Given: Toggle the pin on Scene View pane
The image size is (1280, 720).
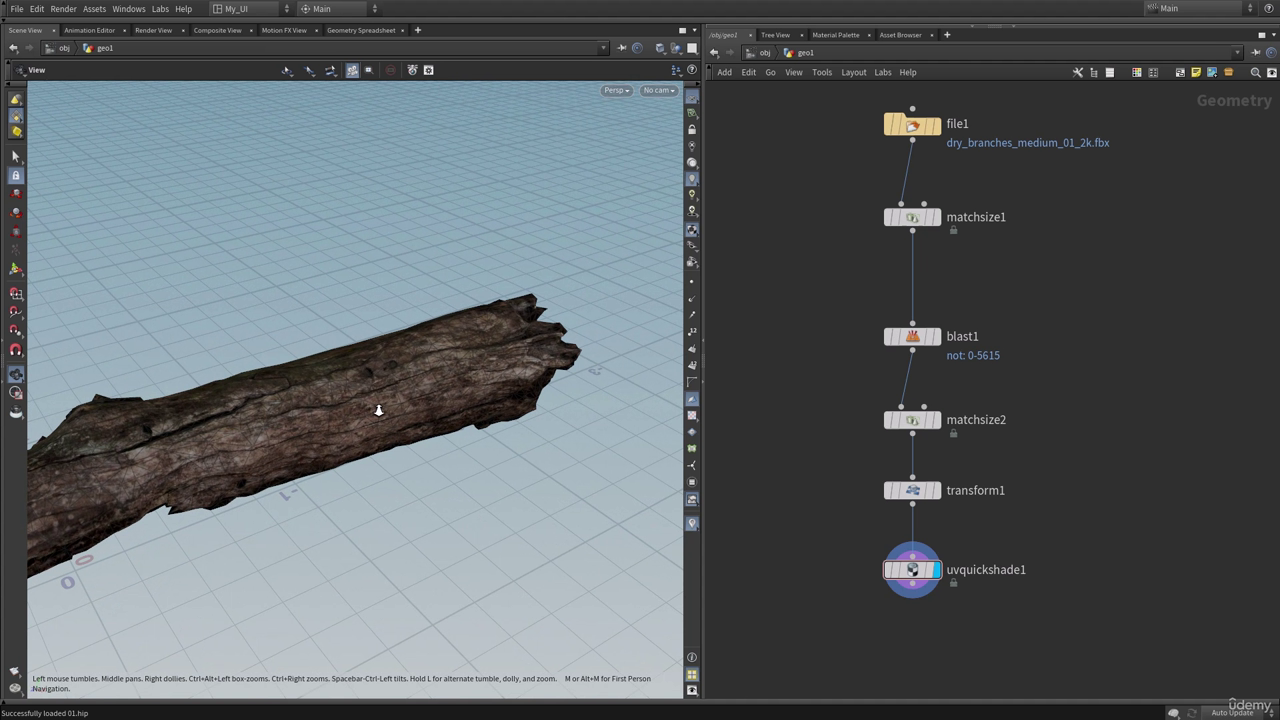Looking at the screenshot, I should tap(621, 48).
